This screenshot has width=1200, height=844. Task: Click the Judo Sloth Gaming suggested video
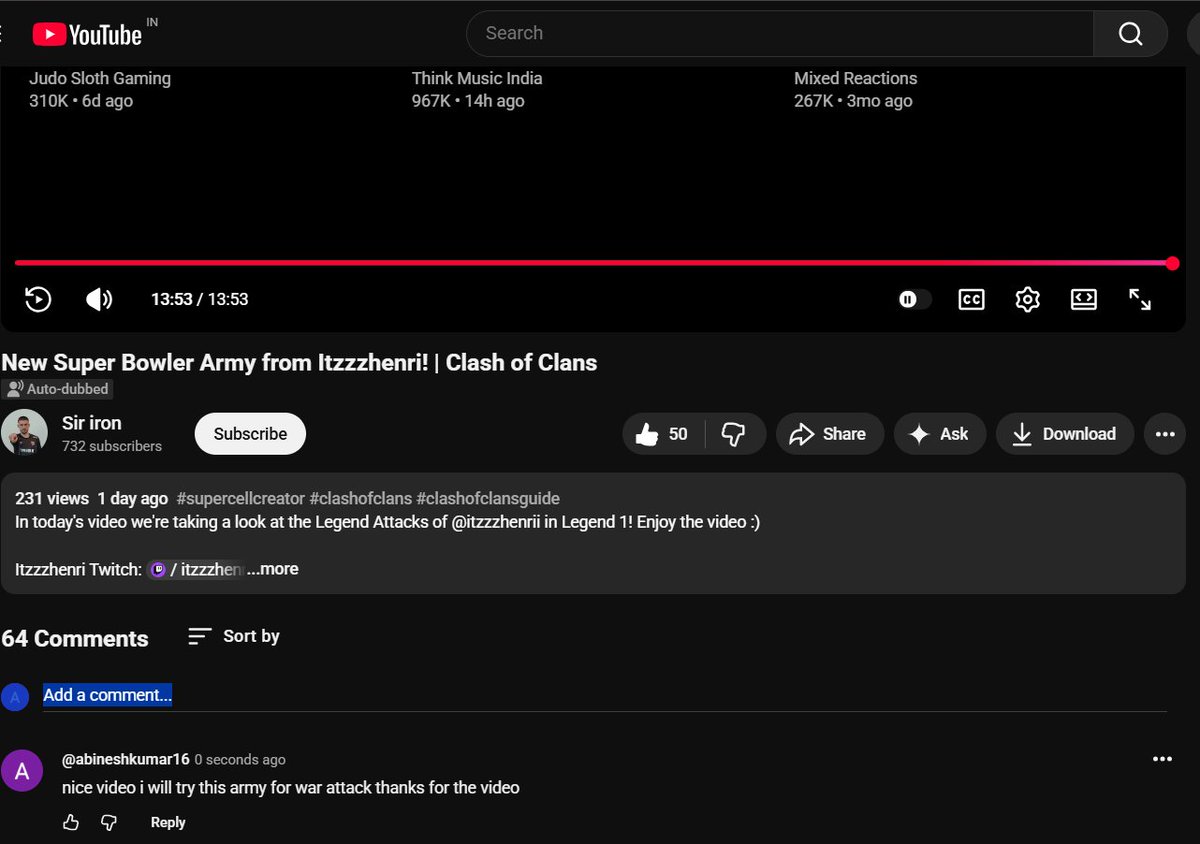coord(100,78)
